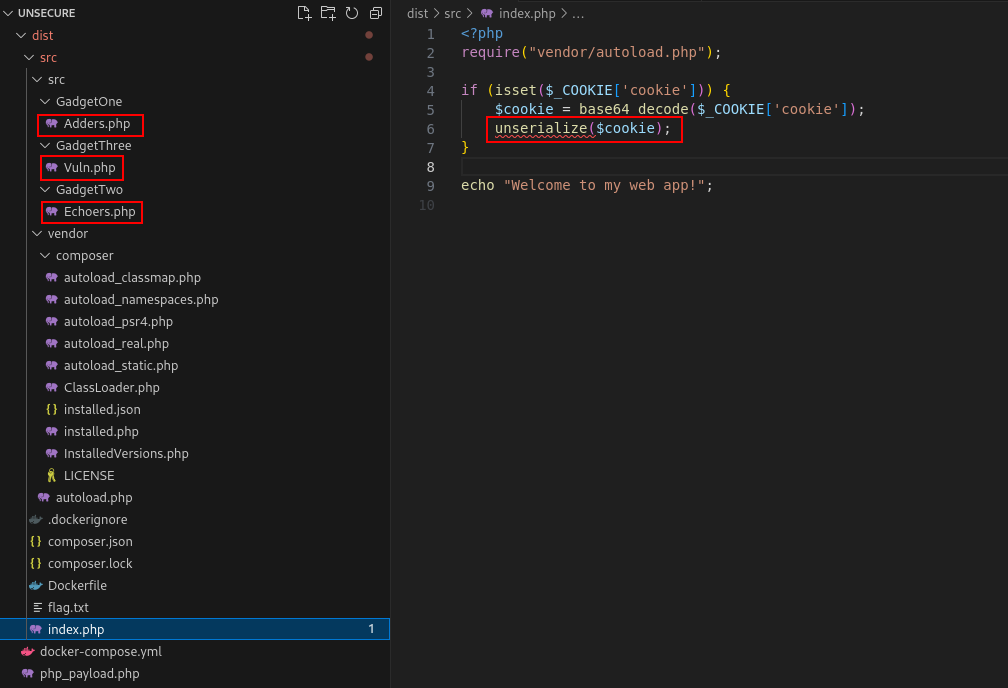Screen dimensions: 1008x688
Task: Click the JSON braces icon beside composer.json
Action: [36, 541]
